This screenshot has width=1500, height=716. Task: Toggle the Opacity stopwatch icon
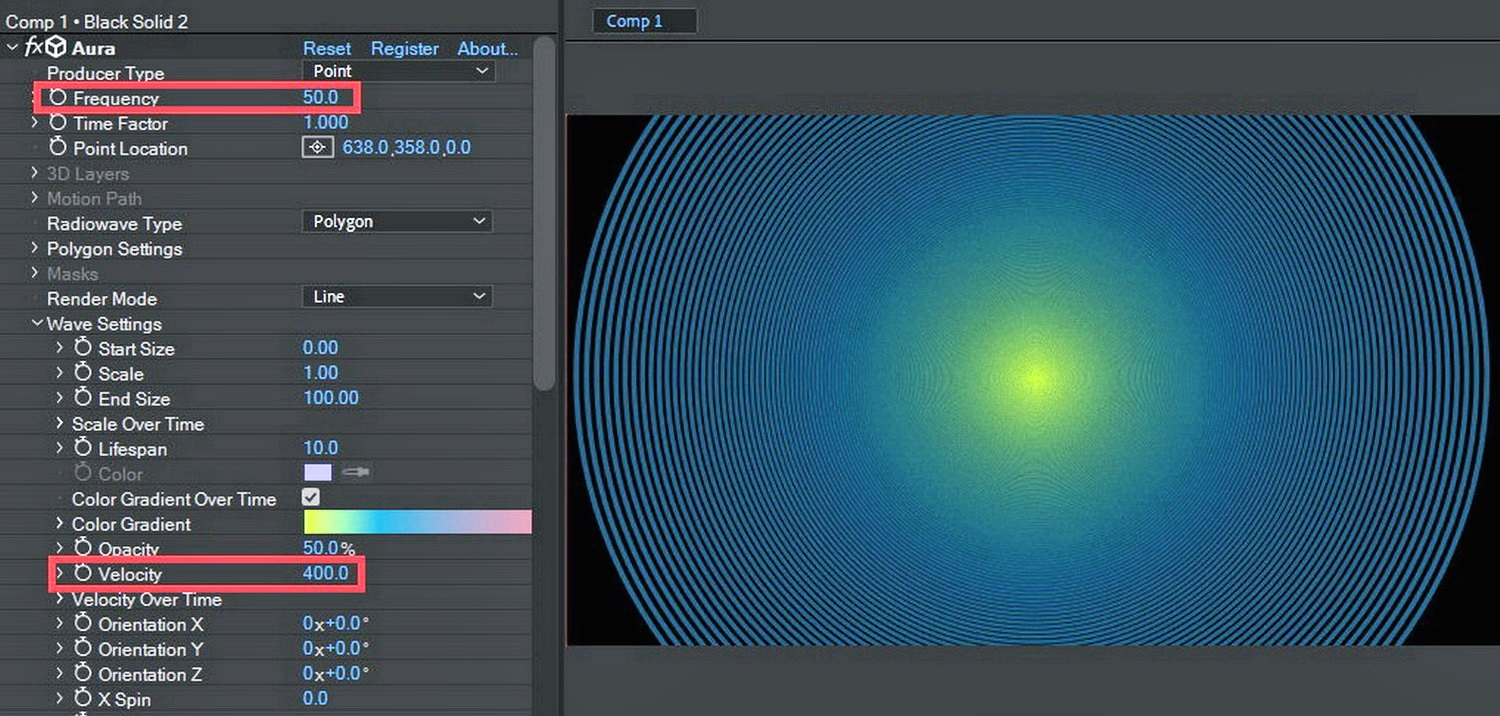(83, 548)
